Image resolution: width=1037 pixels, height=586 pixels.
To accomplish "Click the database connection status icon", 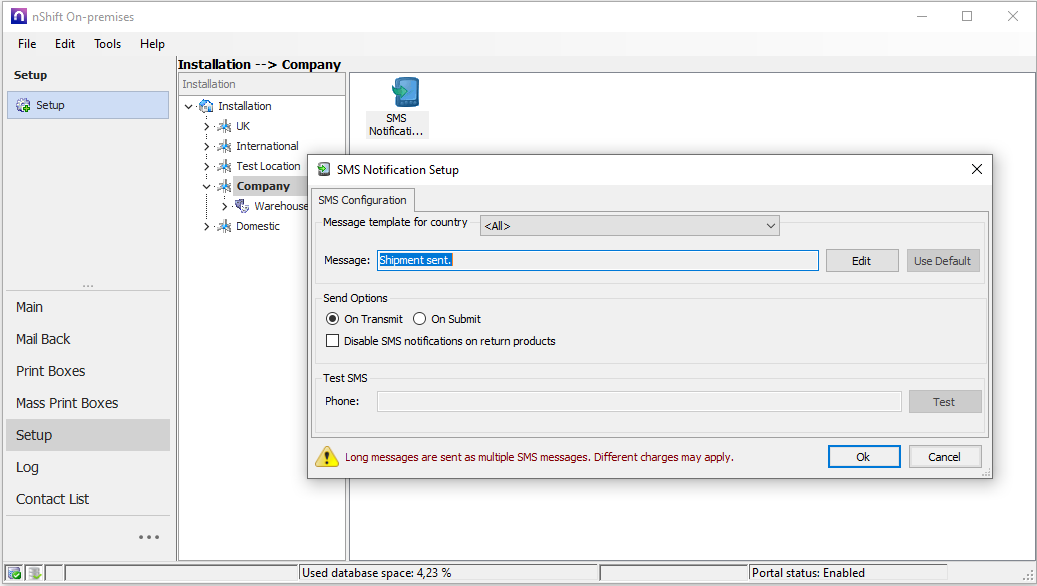I will [x=12, y=571].
